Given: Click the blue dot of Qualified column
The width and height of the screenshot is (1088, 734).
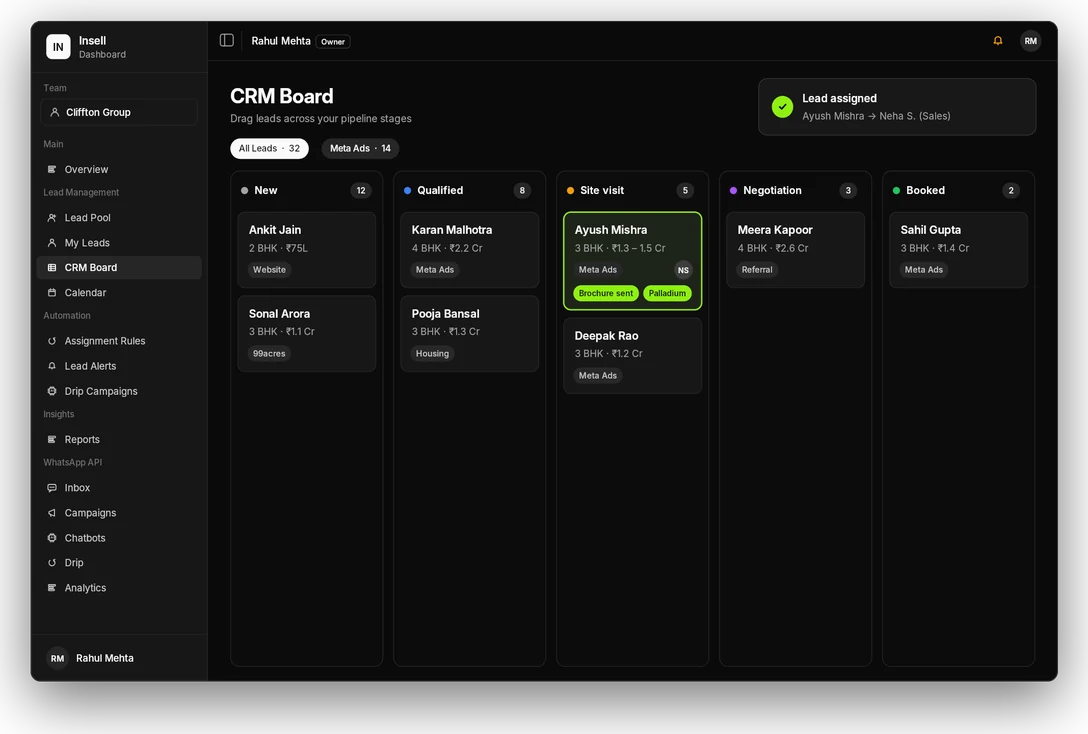Looking at the screenshot, I should [407, 191].
